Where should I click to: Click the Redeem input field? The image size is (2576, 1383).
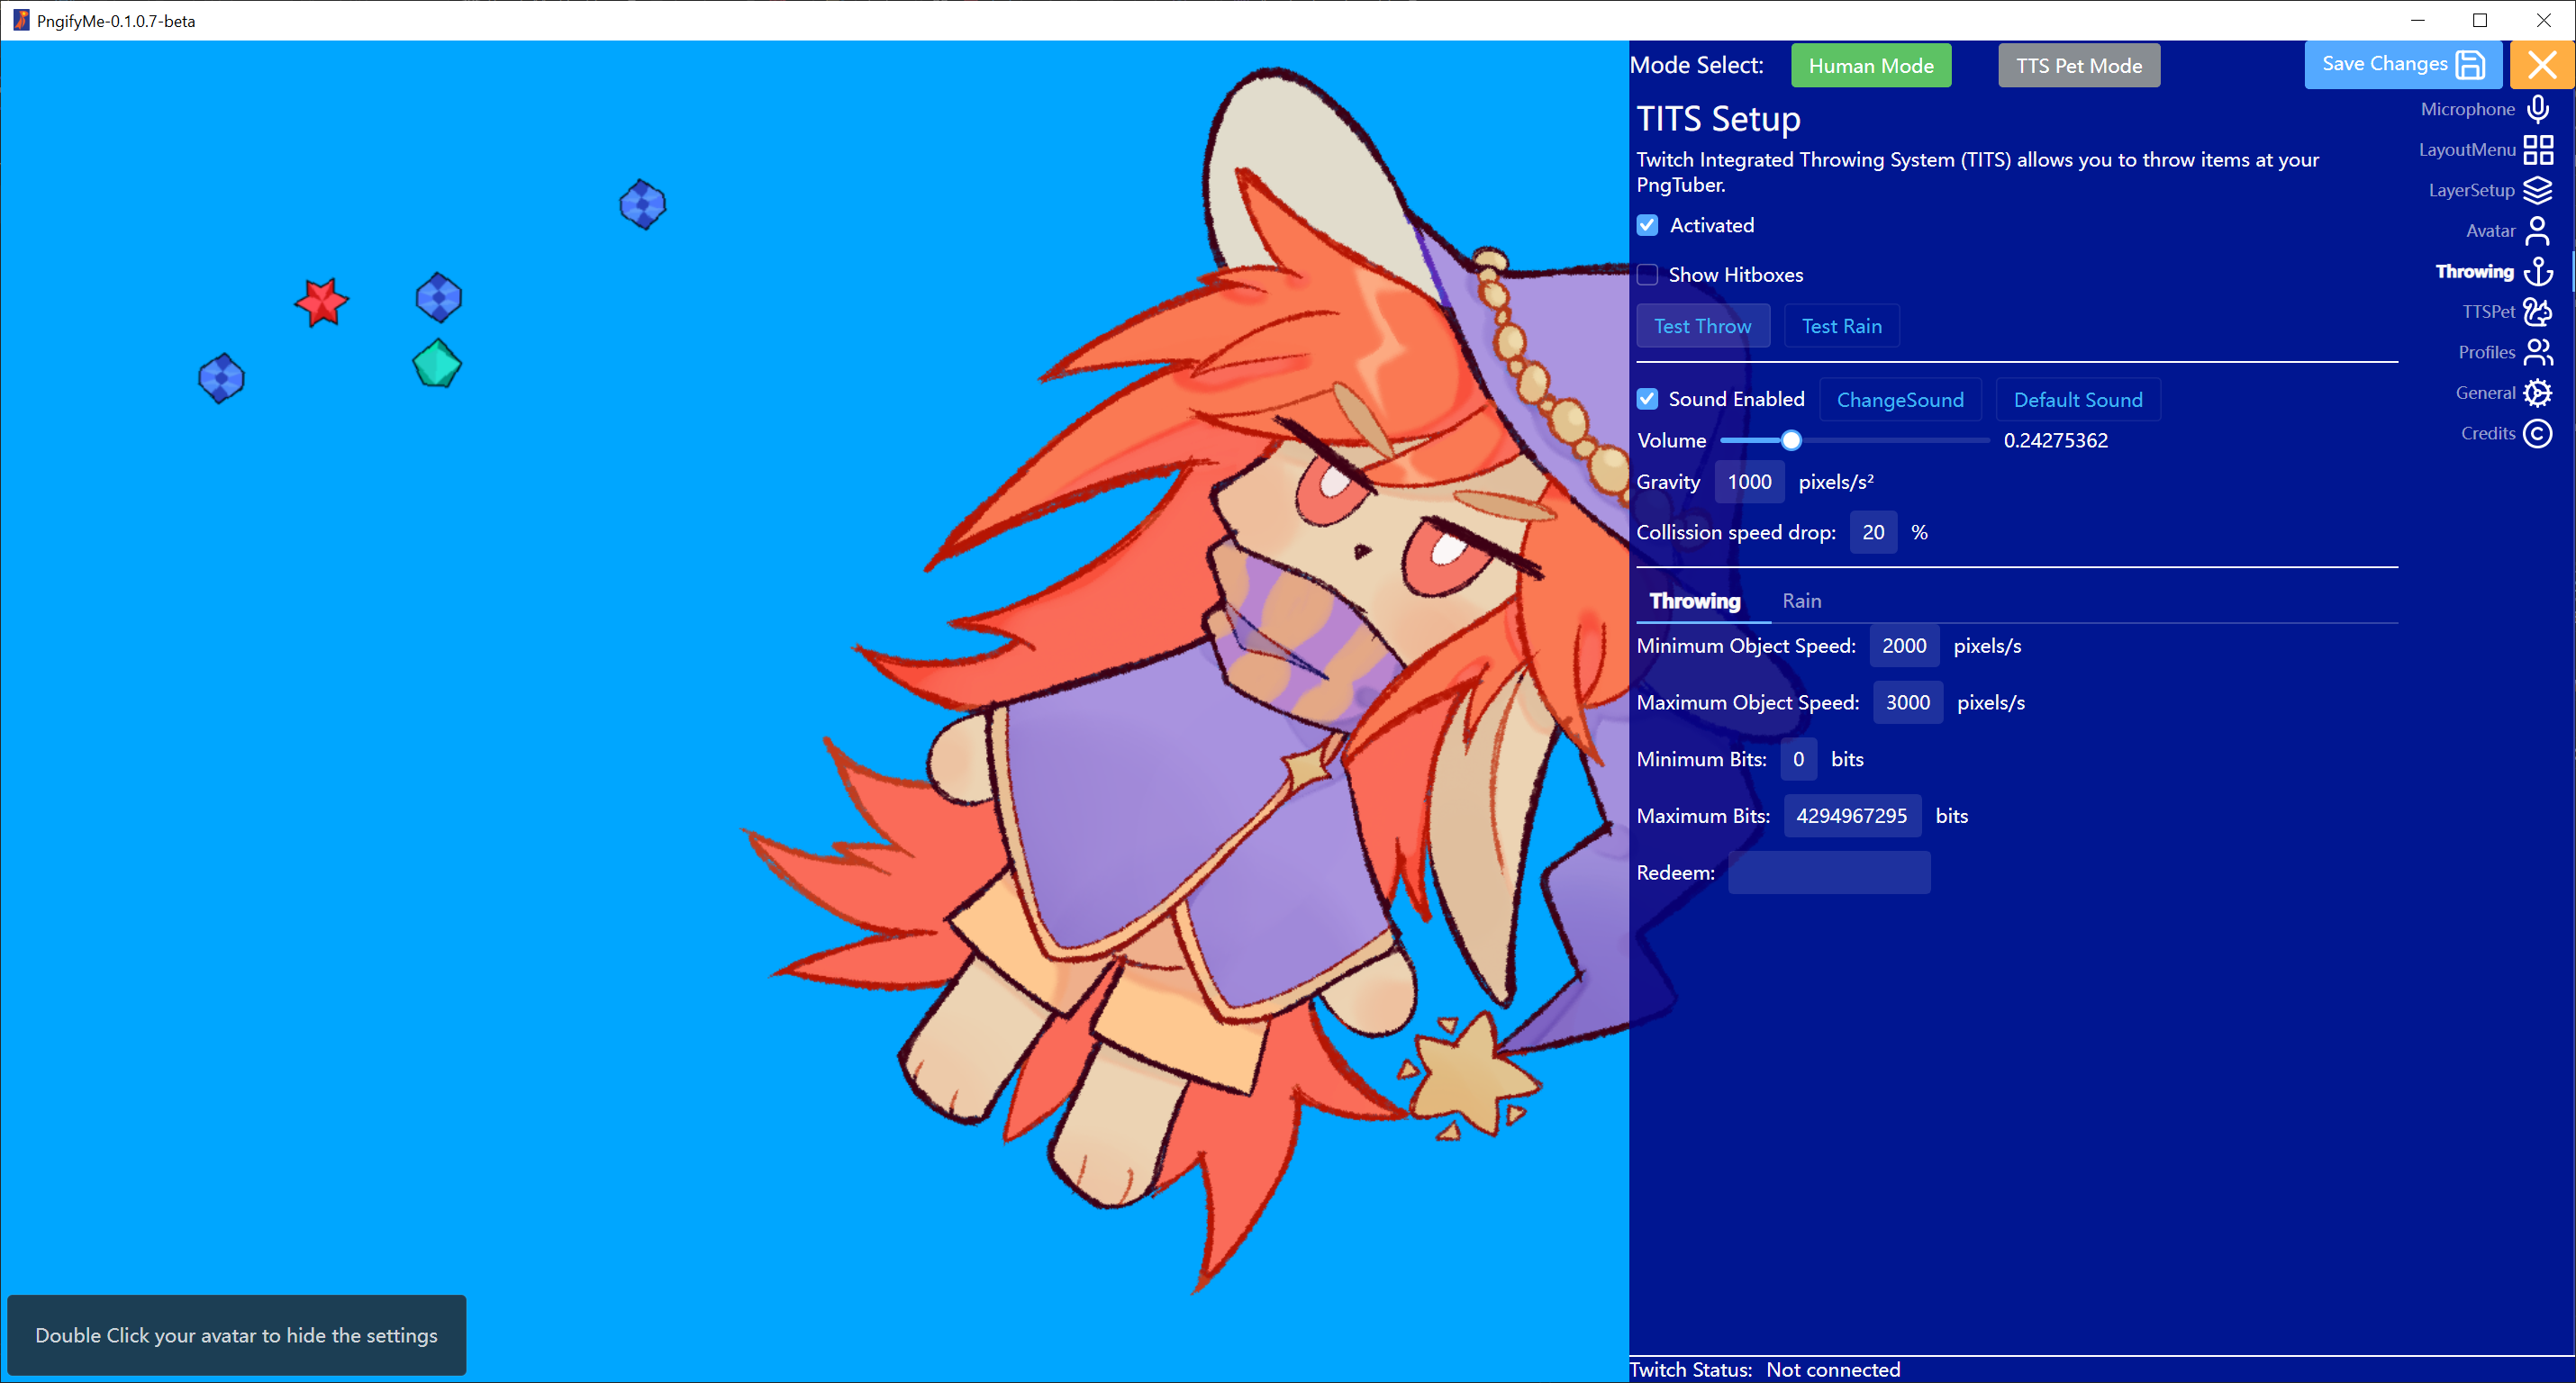click(1828, 872)
